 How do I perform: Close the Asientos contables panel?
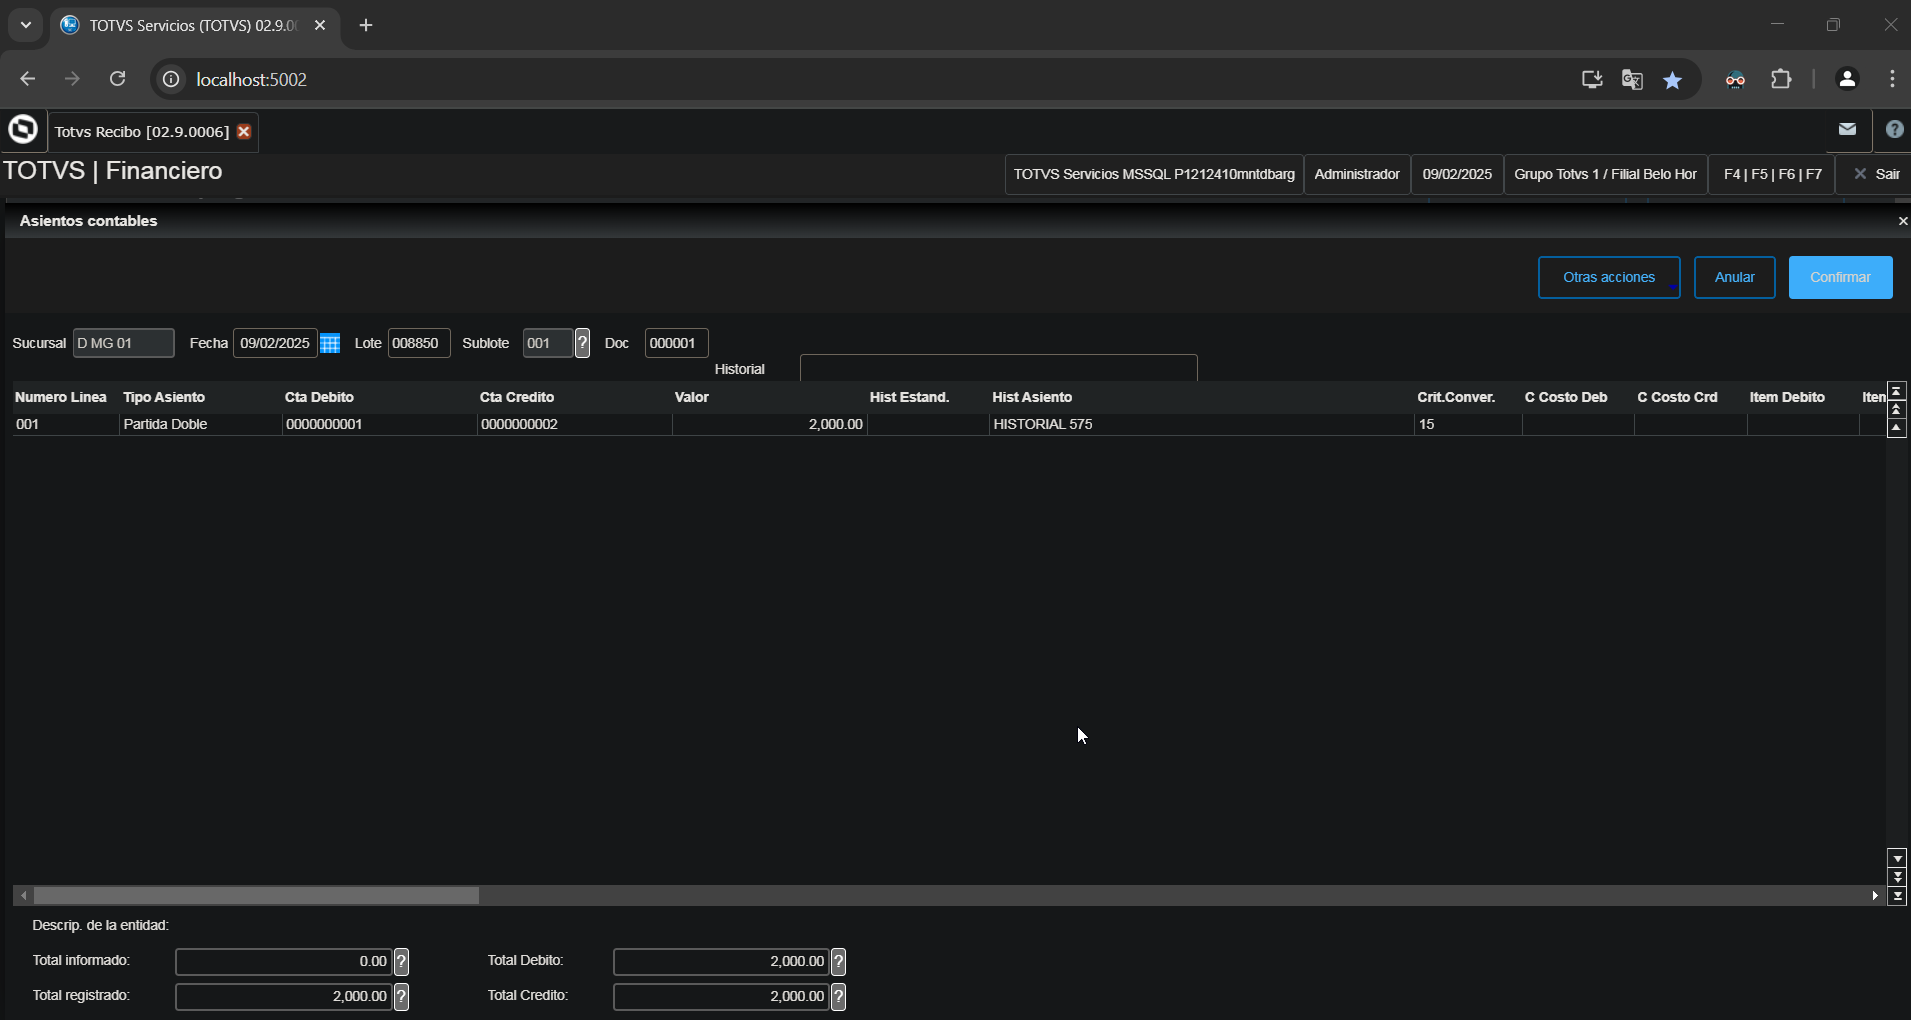pyautogui.click(x=1902, y=221)
